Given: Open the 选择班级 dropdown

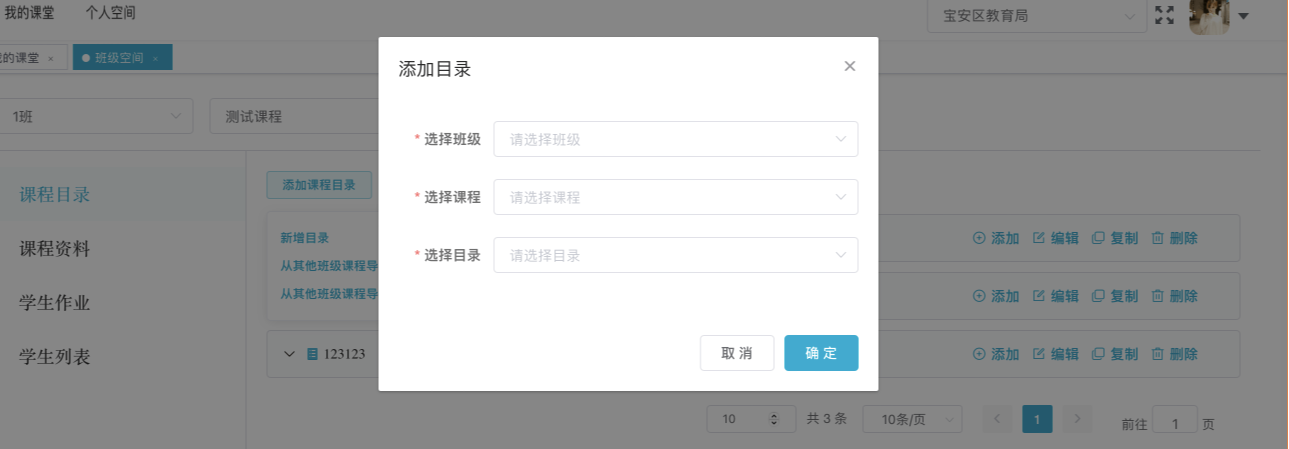Looking at the screenshot, I should click(x=675, y=139).
